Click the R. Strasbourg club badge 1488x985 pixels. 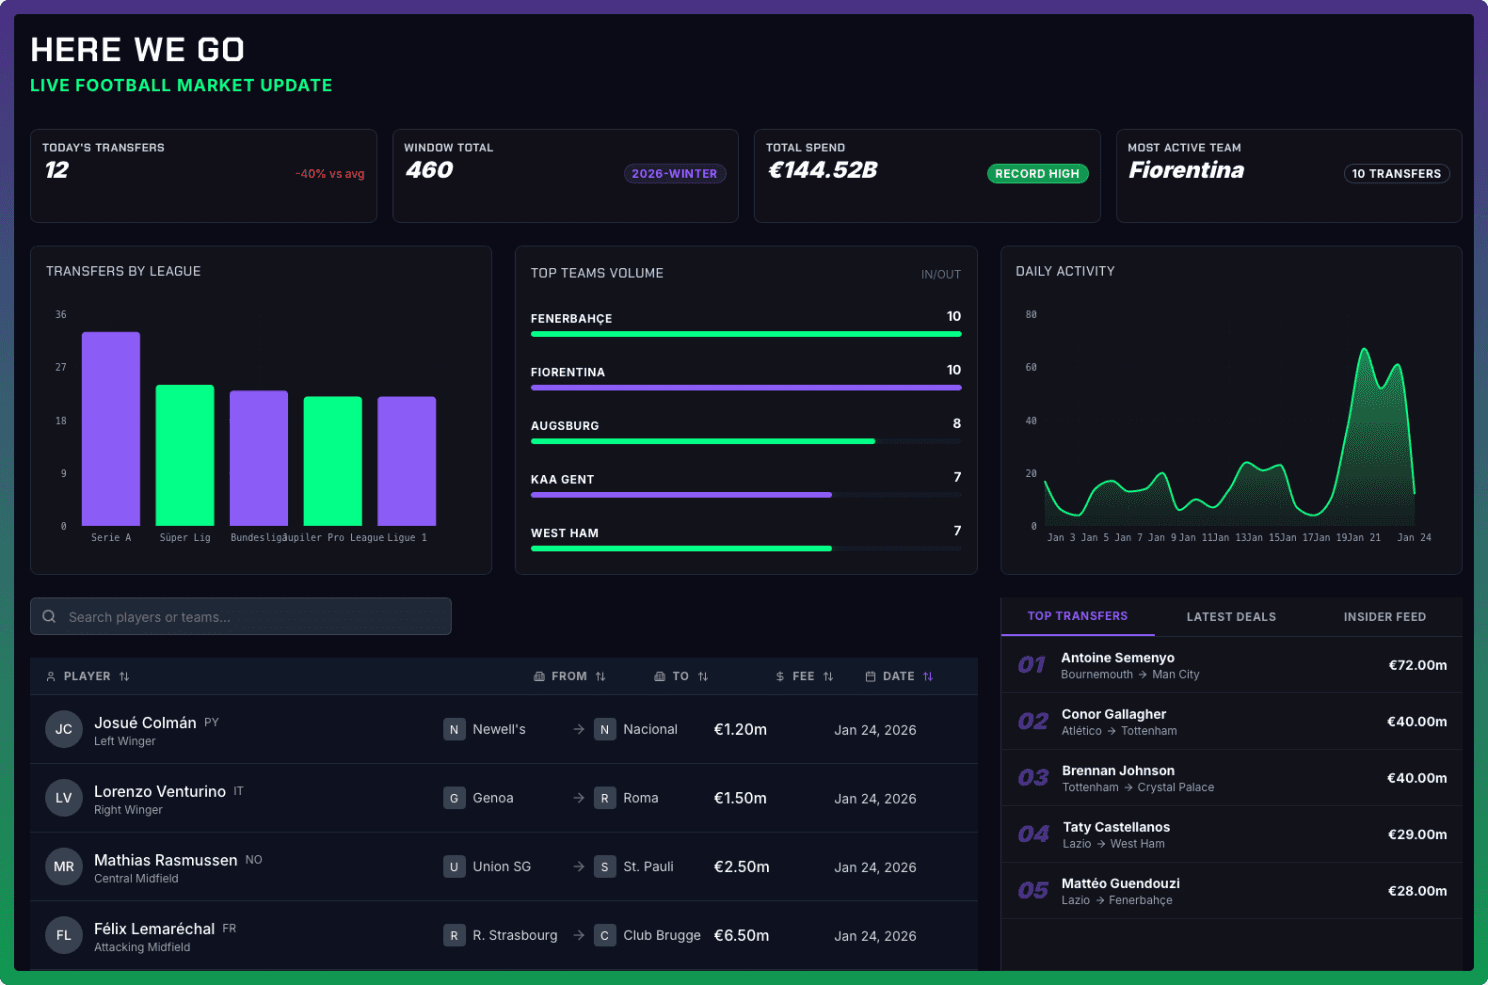[454, 936]
